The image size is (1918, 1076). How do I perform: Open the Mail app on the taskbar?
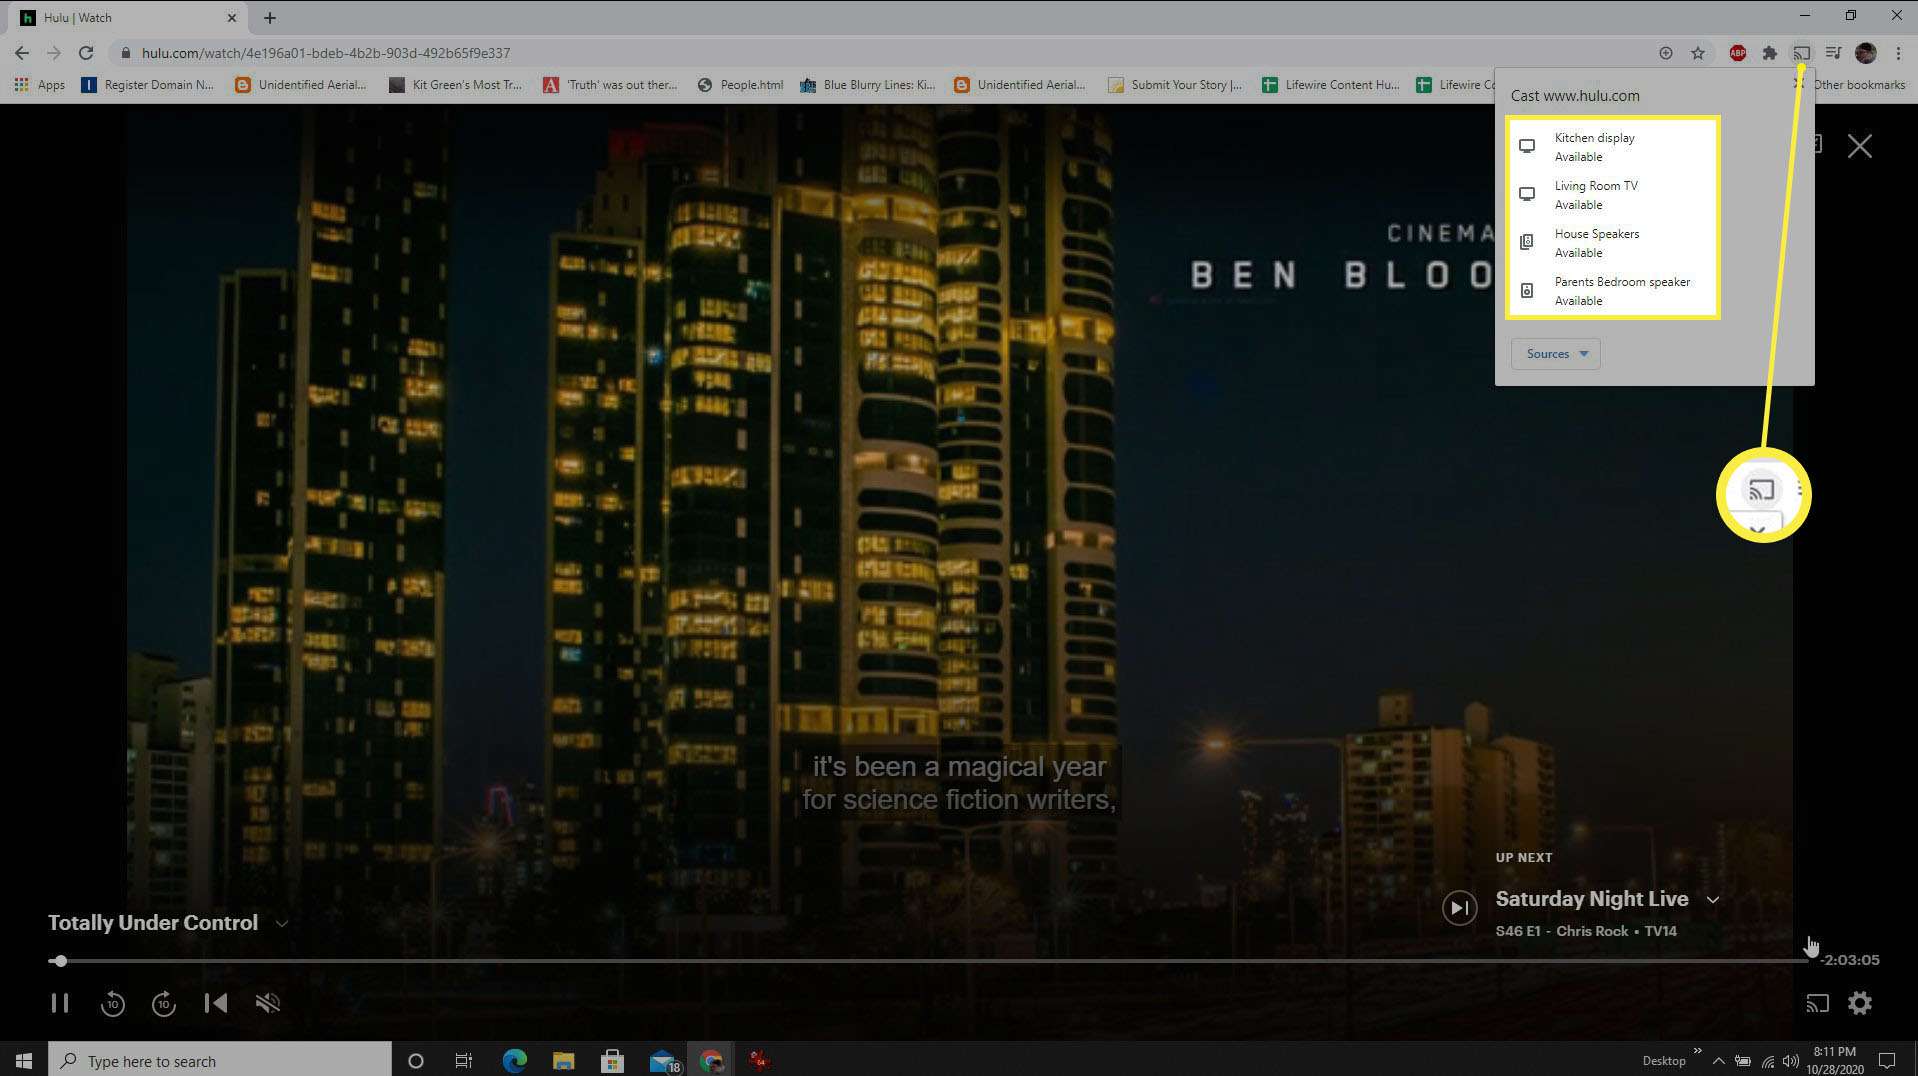(663, 1060)
